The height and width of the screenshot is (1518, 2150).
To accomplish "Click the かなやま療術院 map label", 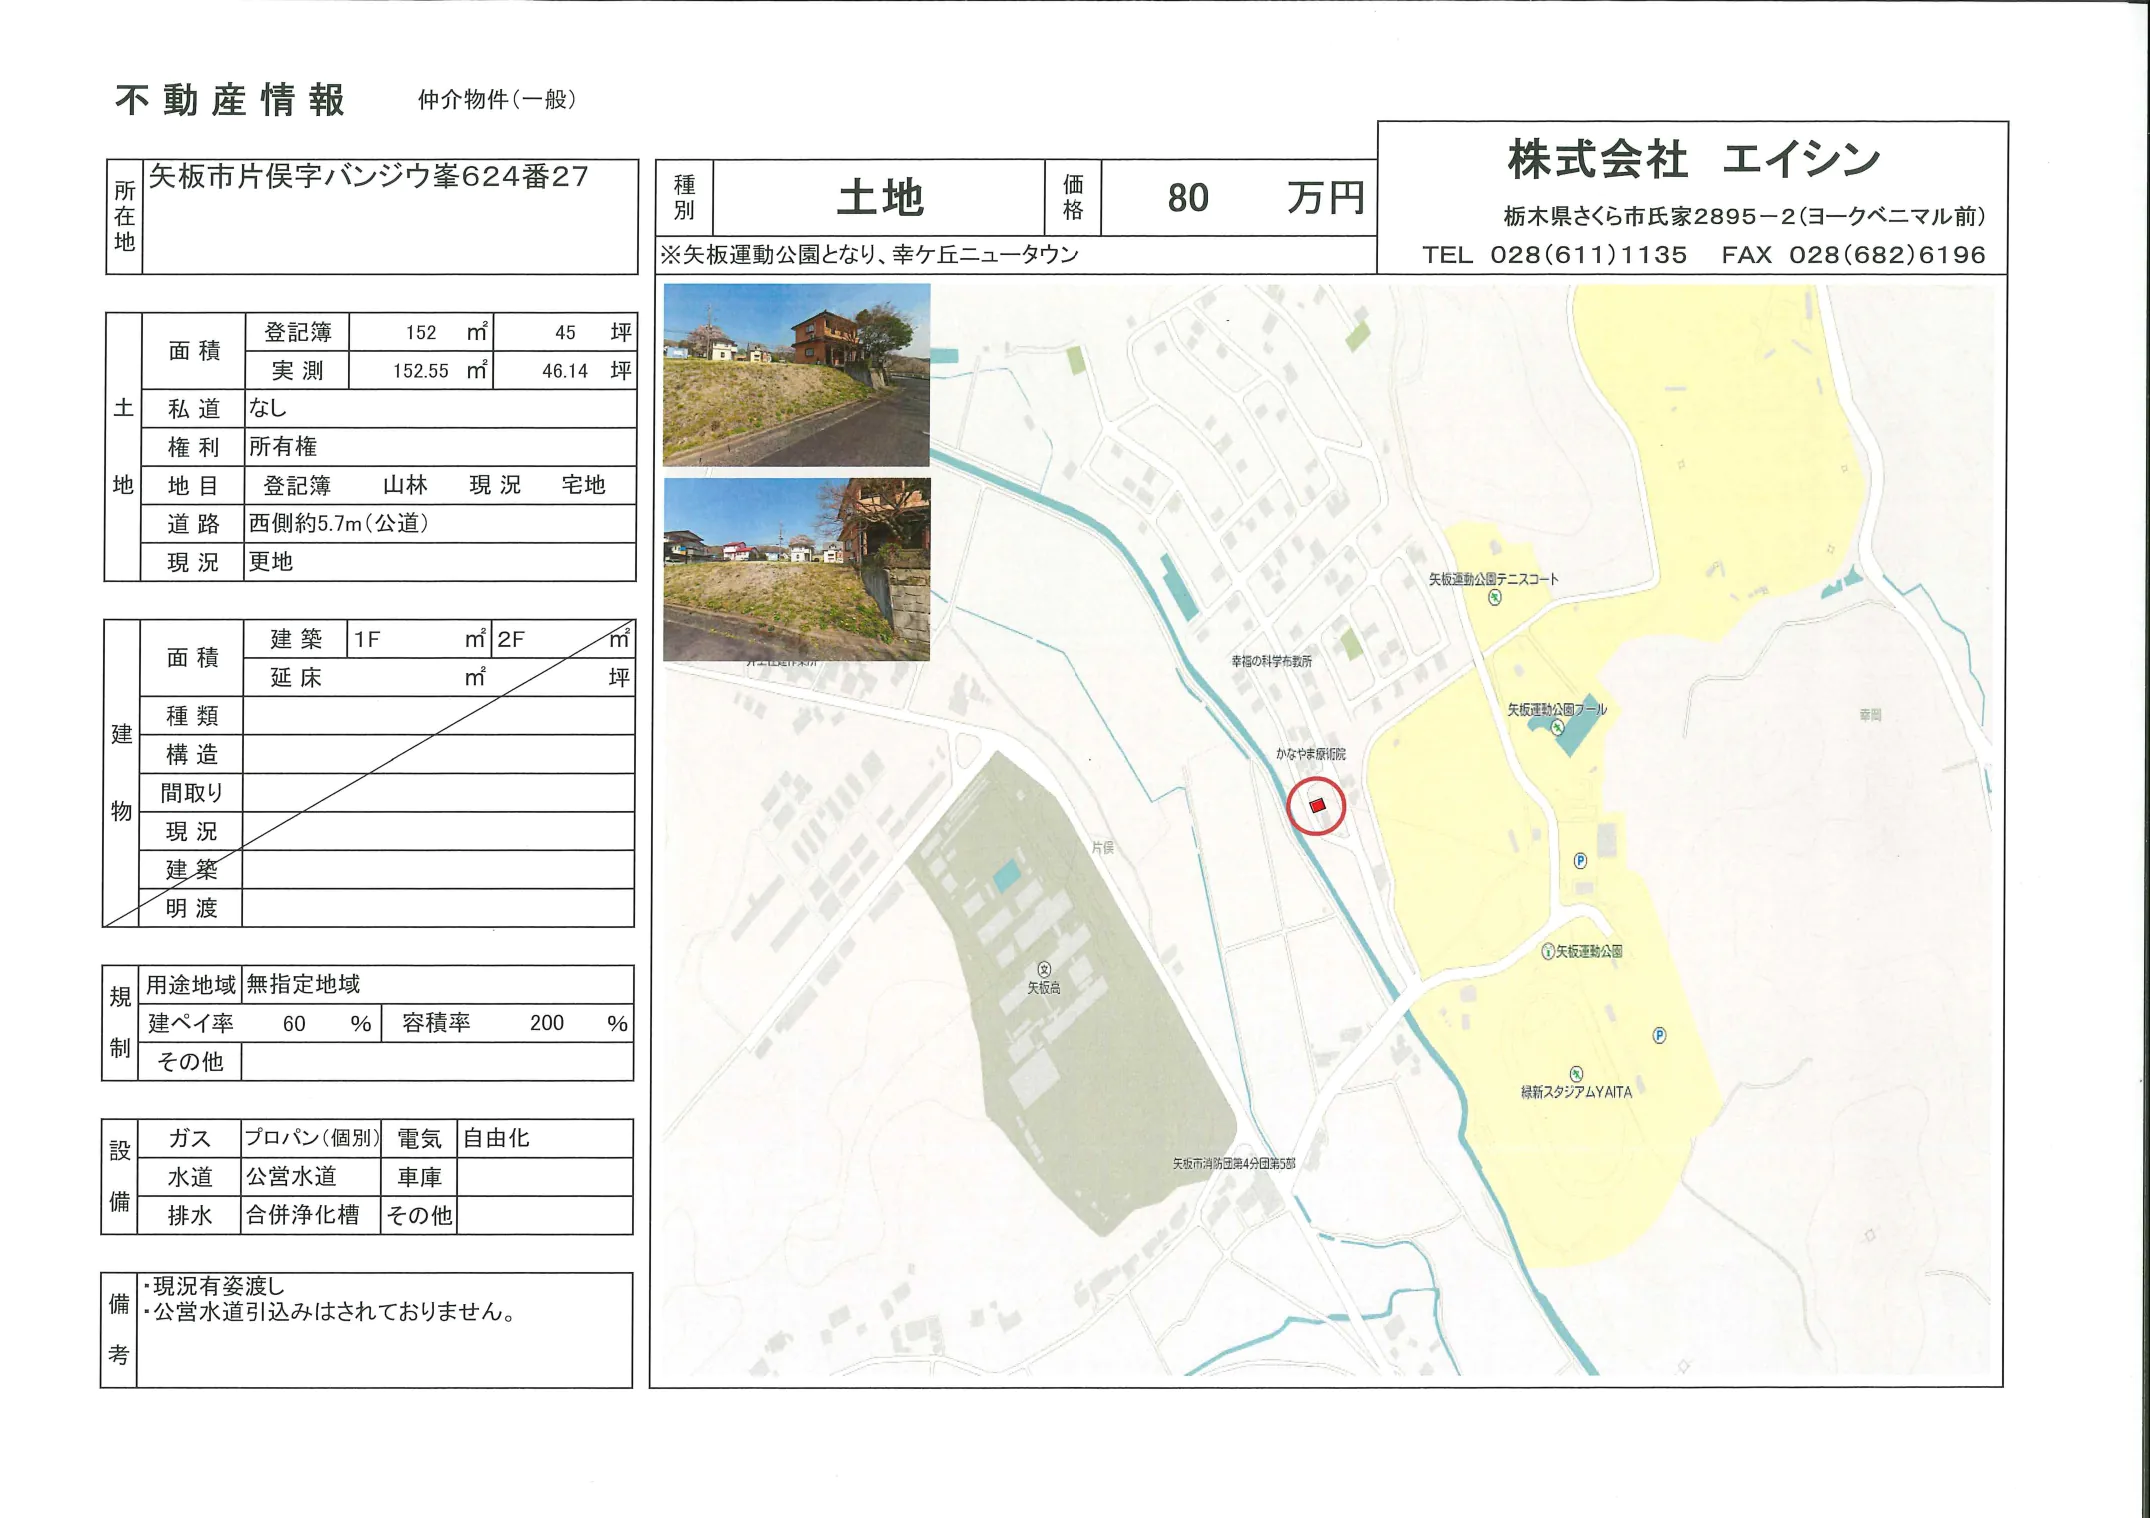I will click(1310, 754).
